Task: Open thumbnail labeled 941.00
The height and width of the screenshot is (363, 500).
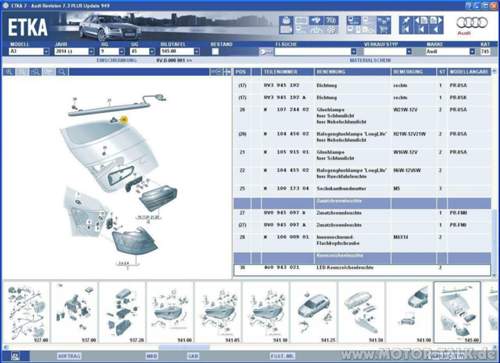Action: pos(170,312)
